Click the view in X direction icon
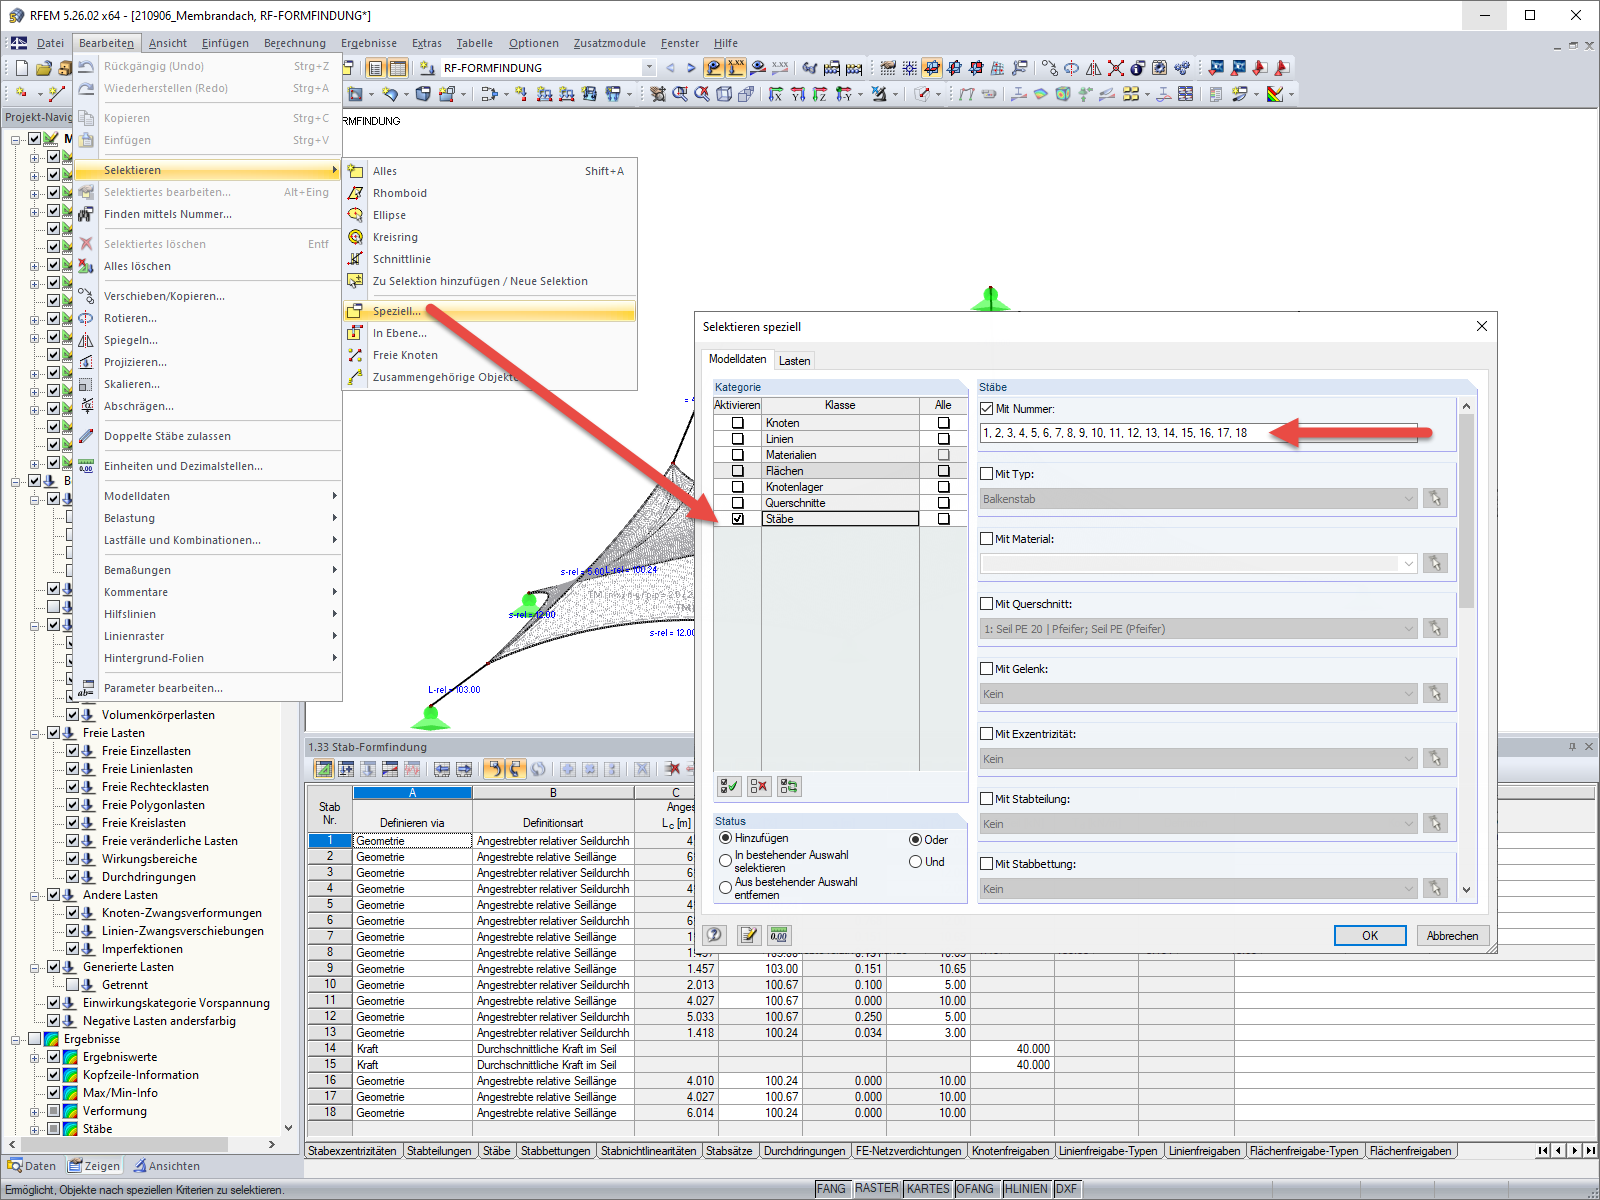Image resolution: width=1600 pixels, height=1200 pixels. pos(776,94)
